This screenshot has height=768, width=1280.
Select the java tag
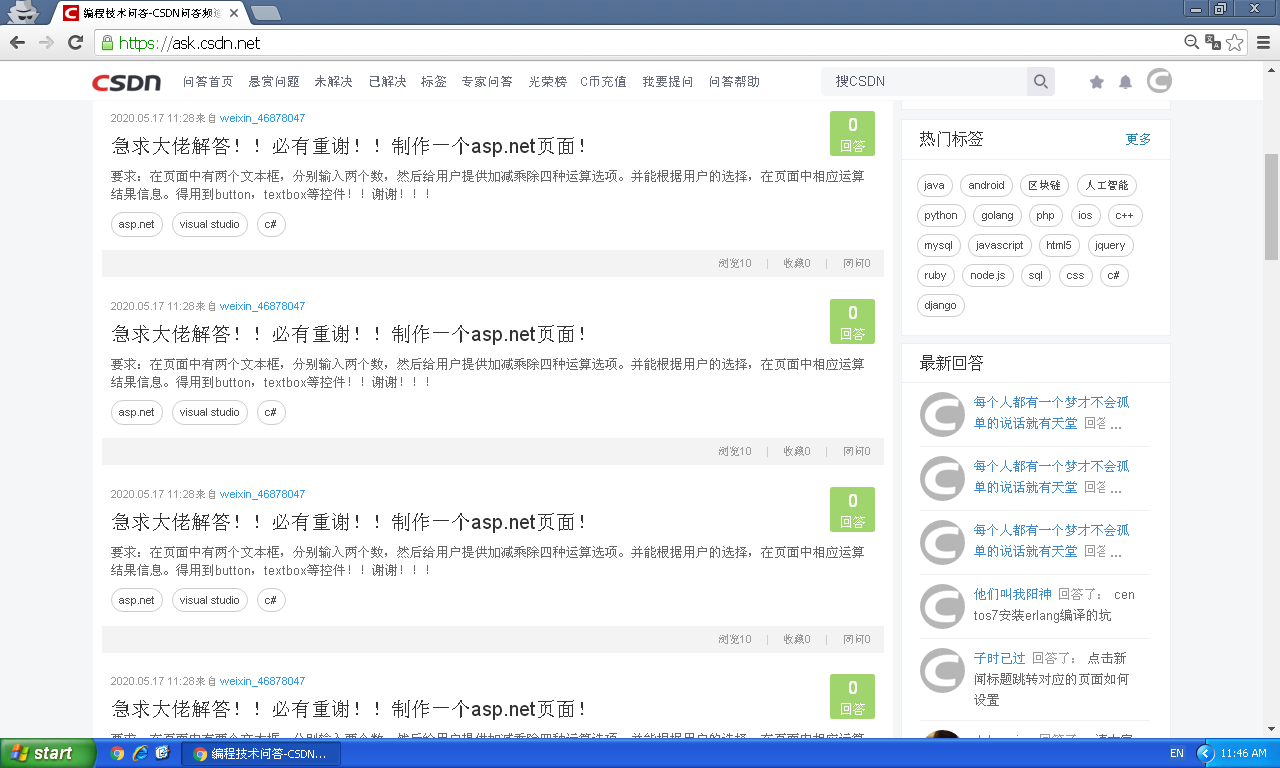[x=934, y=185]
